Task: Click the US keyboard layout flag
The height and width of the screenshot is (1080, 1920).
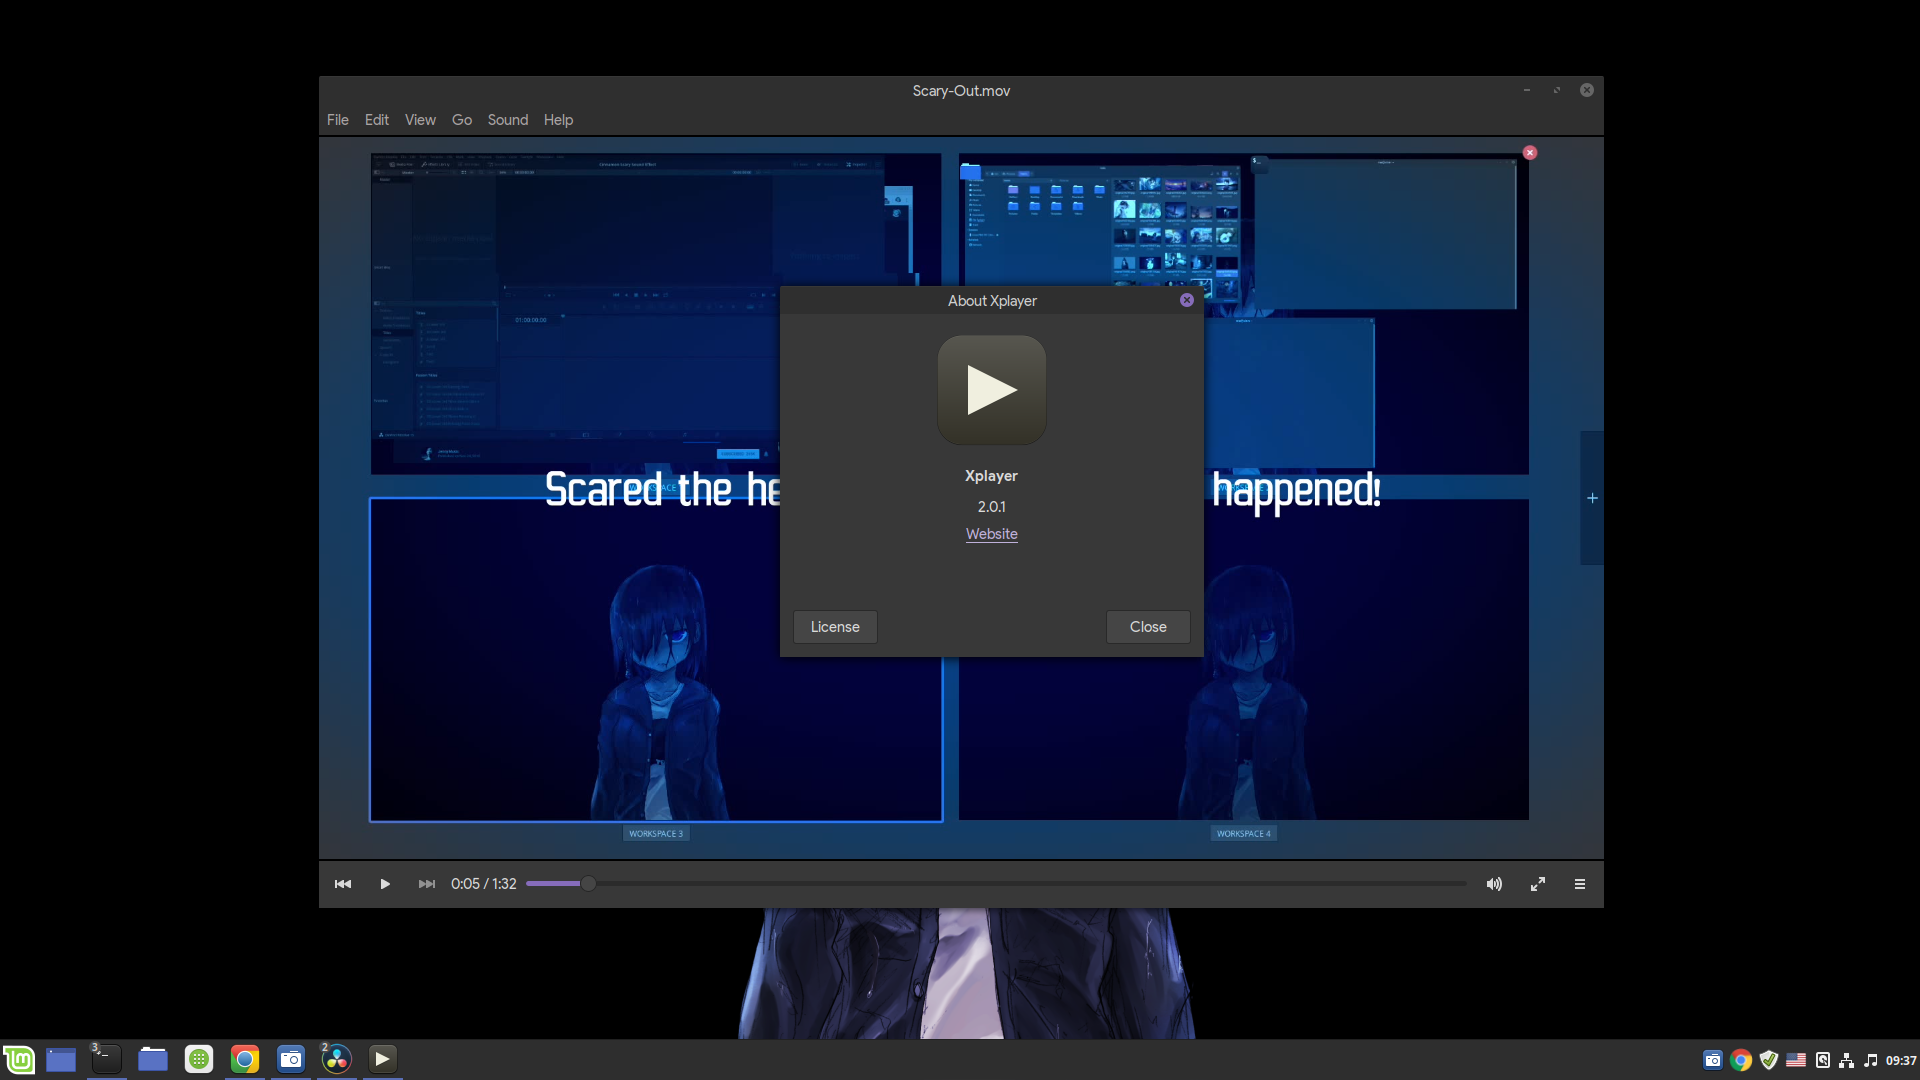Action: 1796,1060
